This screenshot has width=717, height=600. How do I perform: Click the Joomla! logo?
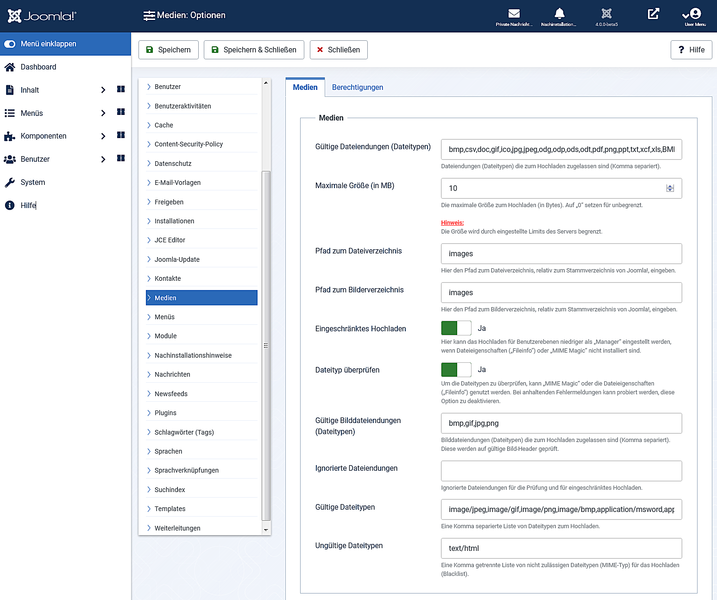point(42,16)
